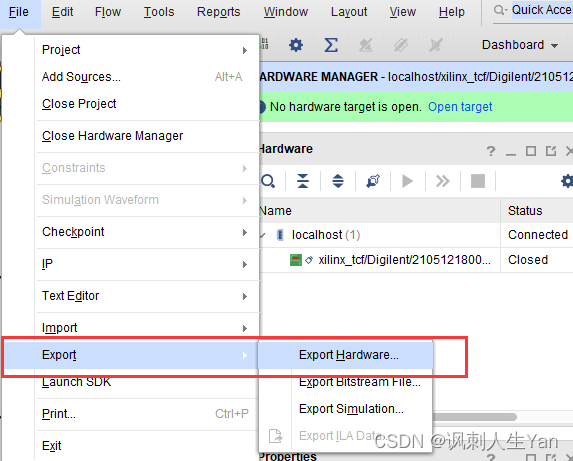This screenshot has width=573, height=461.
Task: Expand the Checkpoint submenu
Action: (x=245, y=232)
